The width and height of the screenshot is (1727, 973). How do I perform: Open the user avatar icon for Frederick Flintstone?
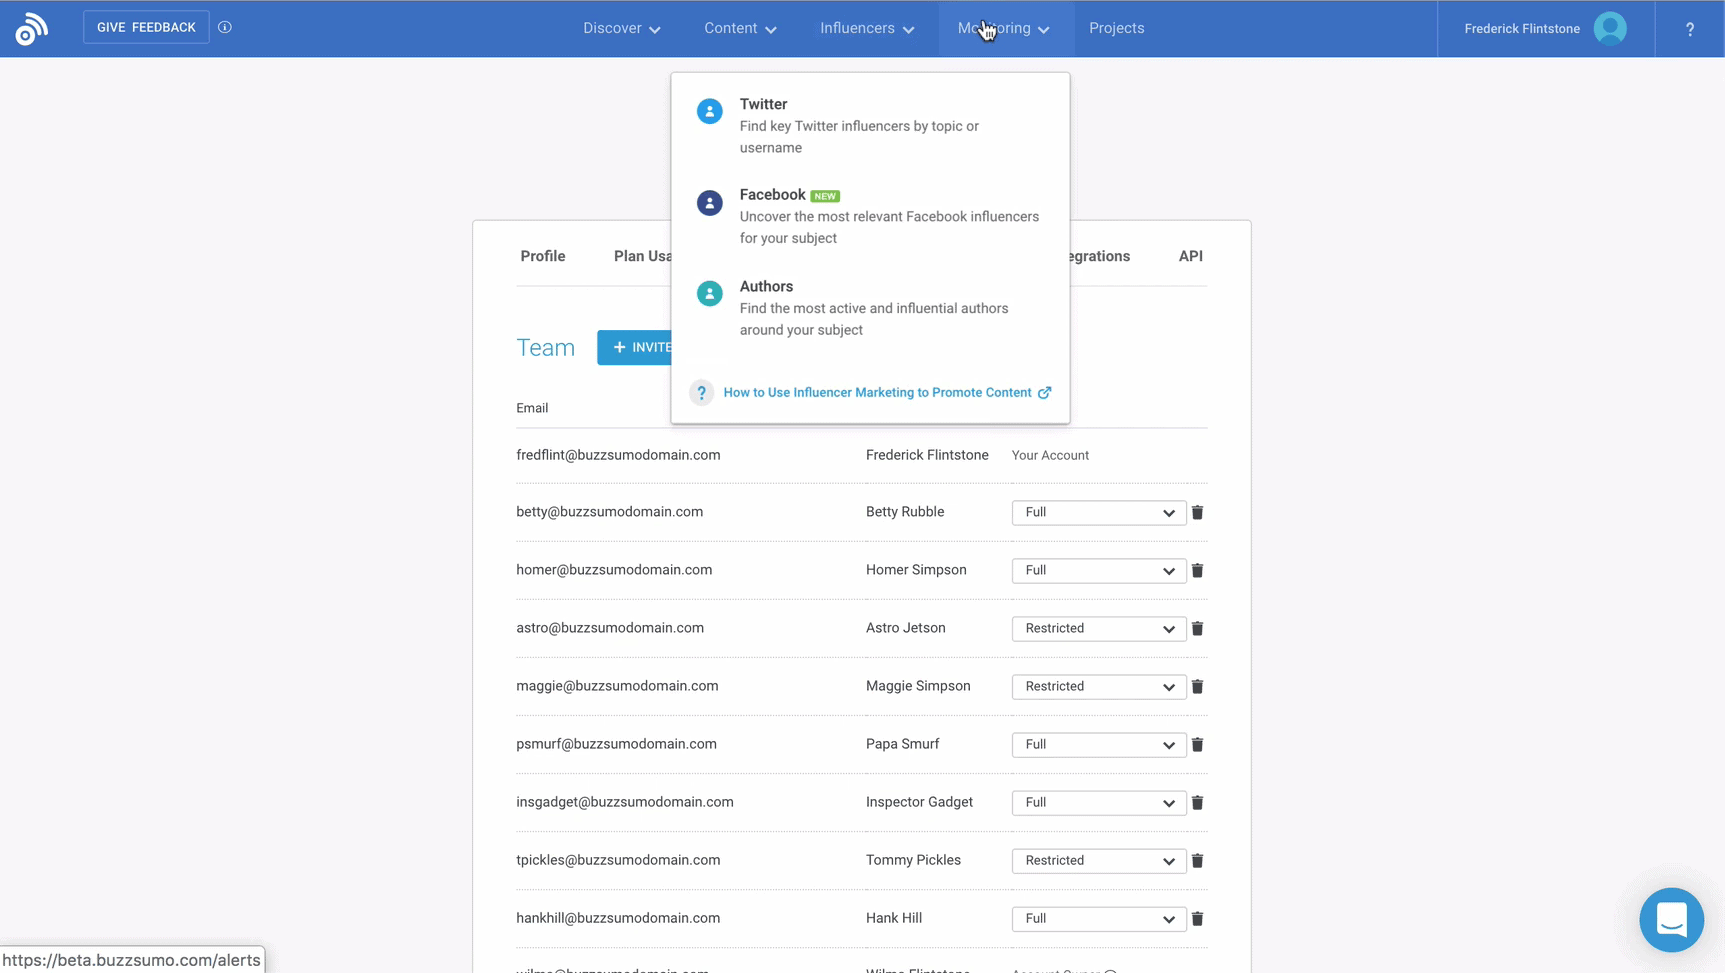pos(1610,28)
